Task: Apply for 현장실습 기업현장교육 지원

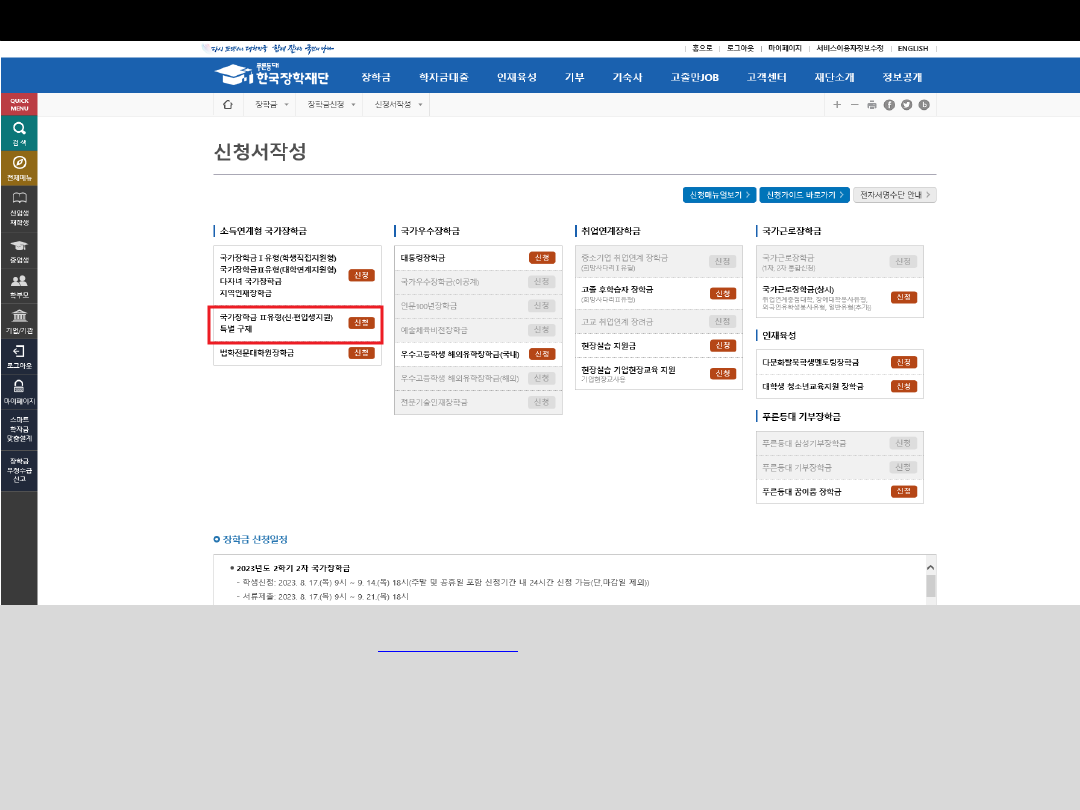Action: 723,373
